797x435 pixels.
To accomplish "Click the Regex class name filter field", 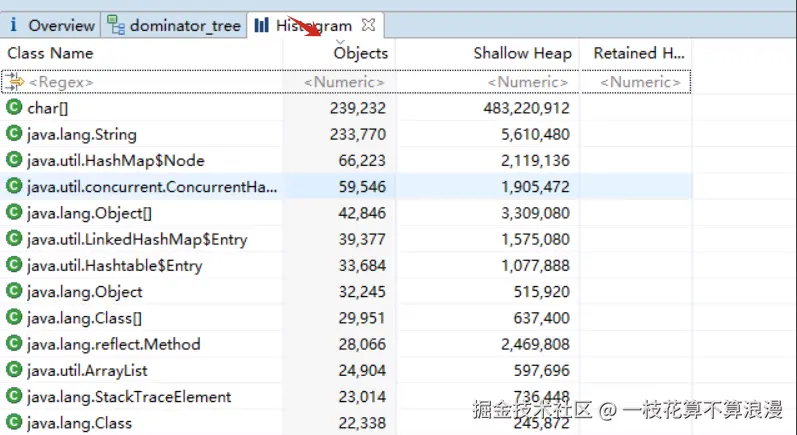I will (x=61, y=82).
